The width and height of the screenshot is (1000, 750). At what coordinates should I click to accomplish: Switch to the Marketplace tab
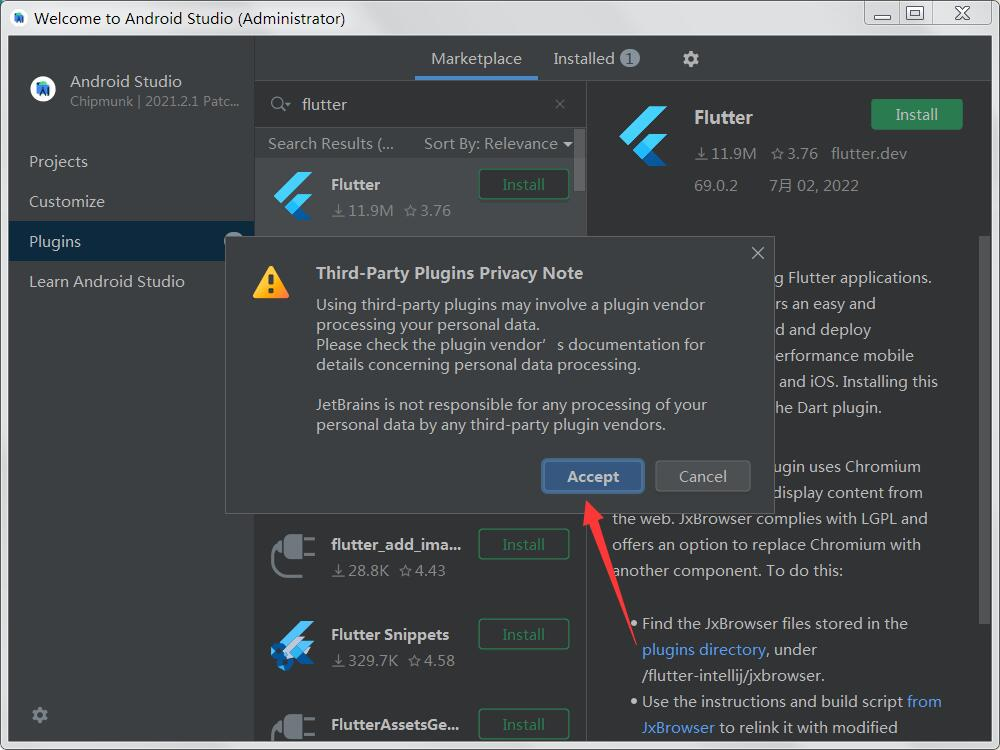[476, 59]
